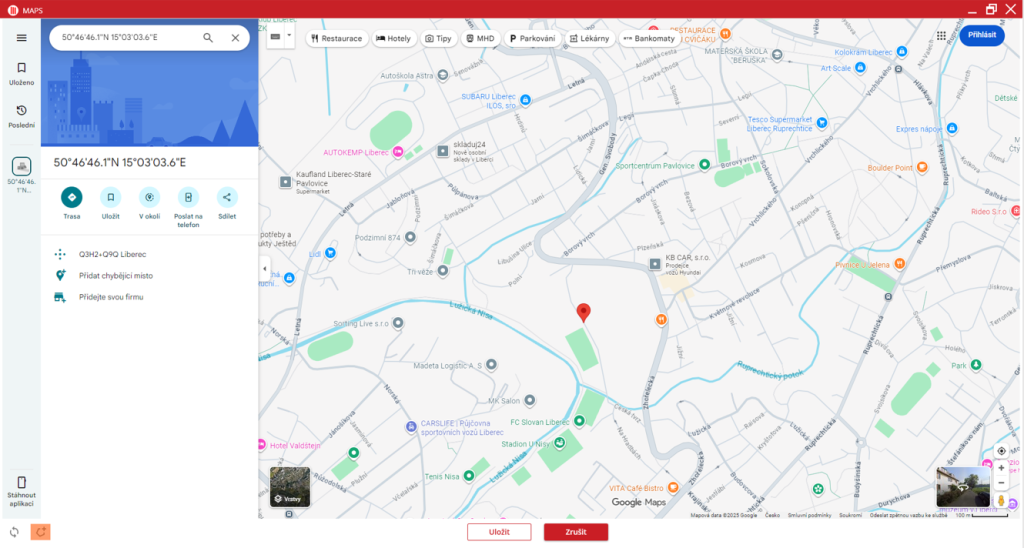Click the coordinates search input field

pos(125,37)
